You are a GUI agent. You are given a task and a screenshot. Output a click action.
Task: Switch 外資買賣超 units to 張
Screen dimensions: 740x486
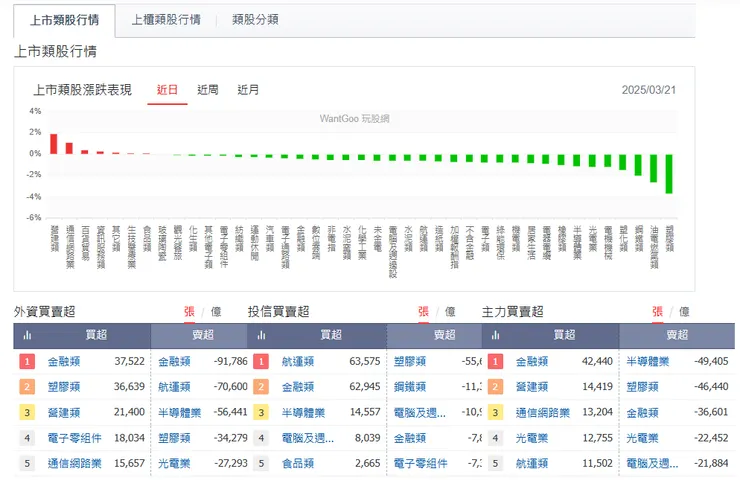coord(189,311)
